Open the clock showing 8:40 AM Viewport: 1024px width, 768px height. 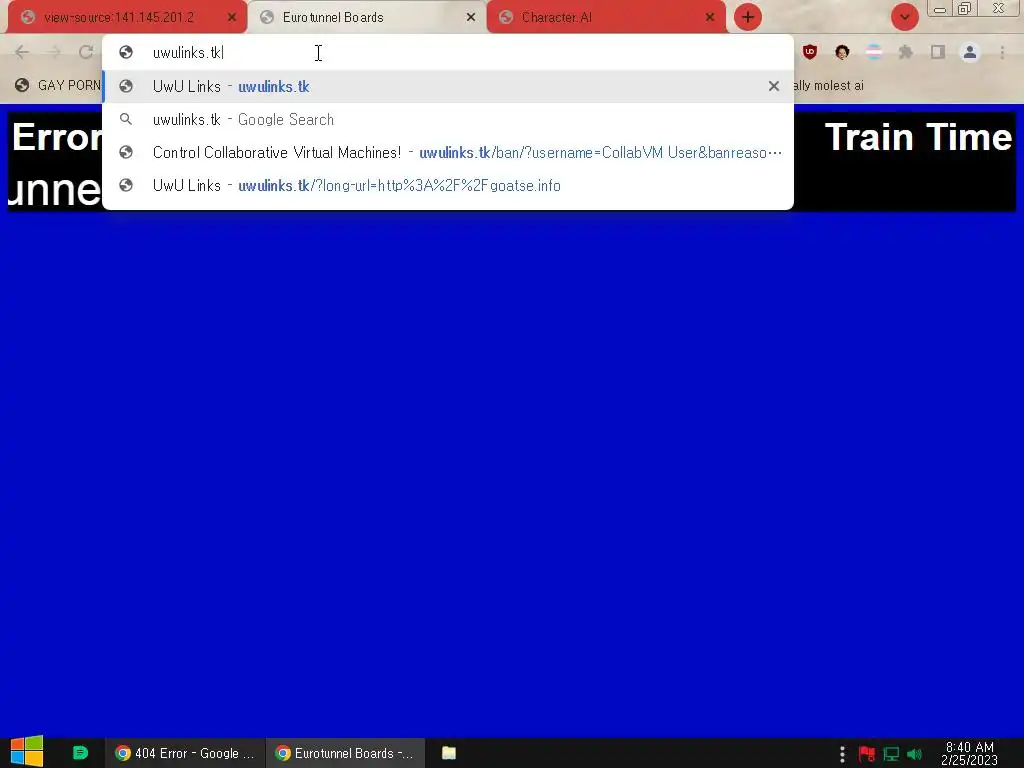(x=969, y=753)
